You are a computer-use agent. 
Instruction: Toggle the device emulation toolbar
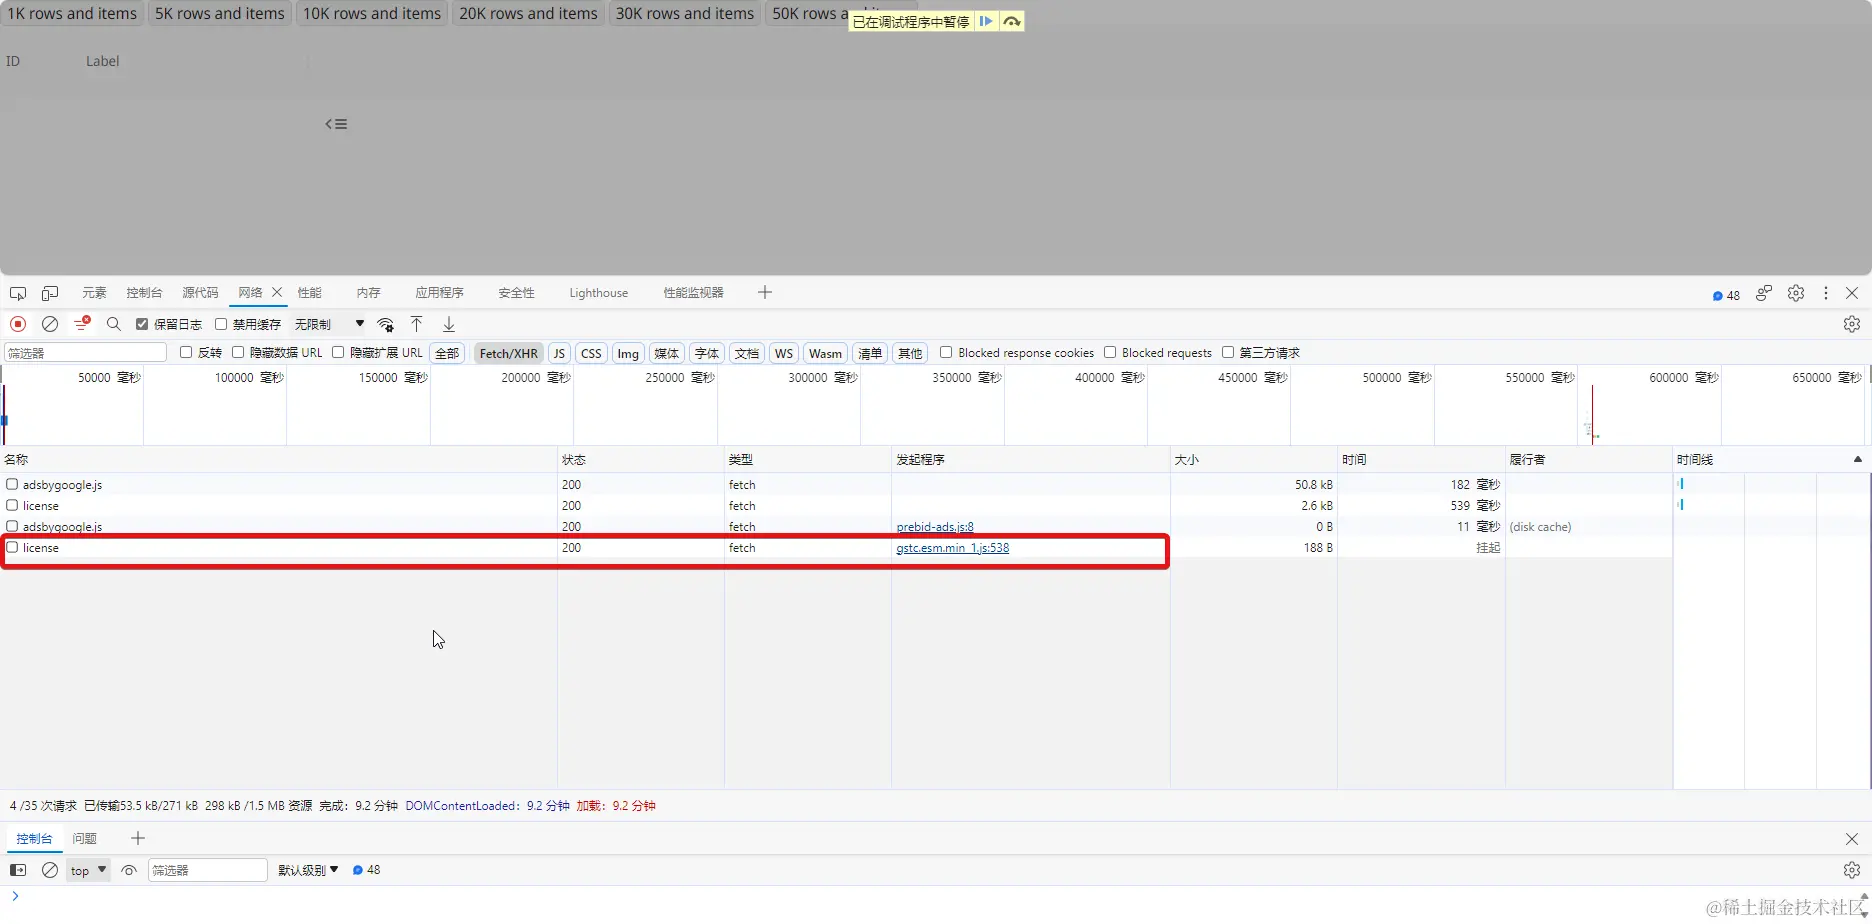(x=50, y=292)
